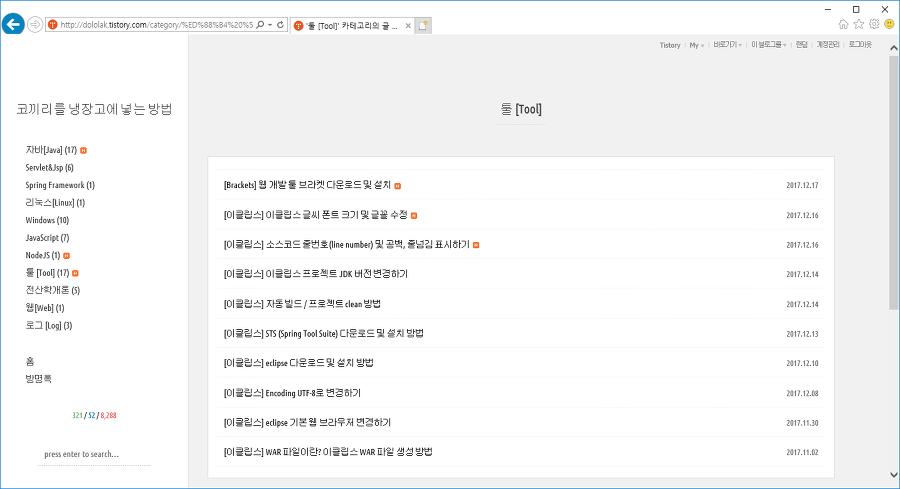Click the URL address bar field
The height and width of the screenshot is (489, 900).
(156, 25)
